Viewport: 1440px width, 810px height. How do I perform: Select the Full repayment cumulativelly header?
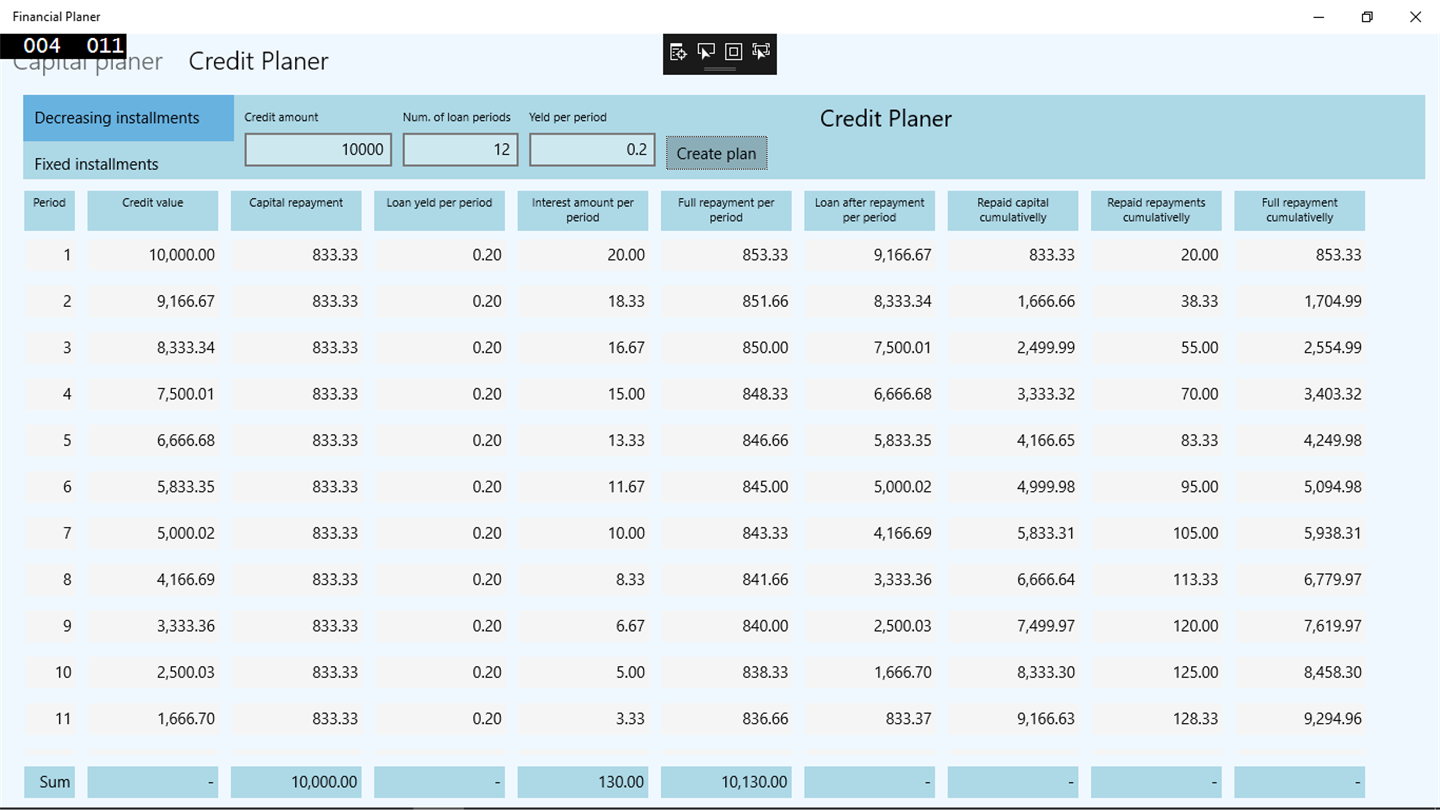1300,210
